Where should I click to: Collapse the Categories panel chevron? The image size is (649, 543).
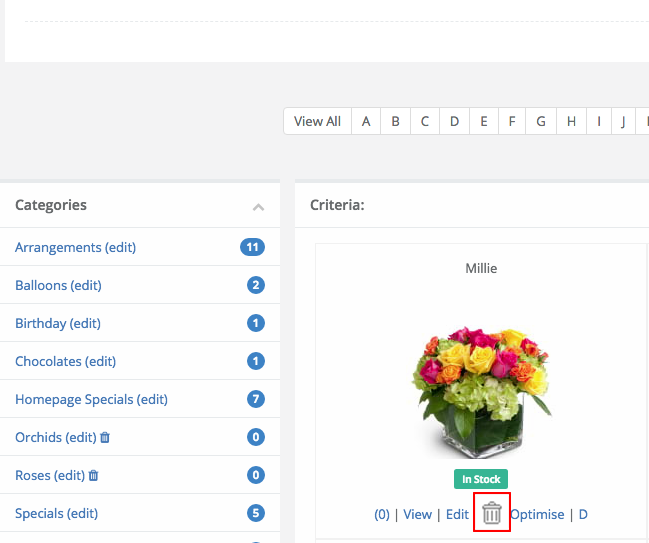click(258, 207)
